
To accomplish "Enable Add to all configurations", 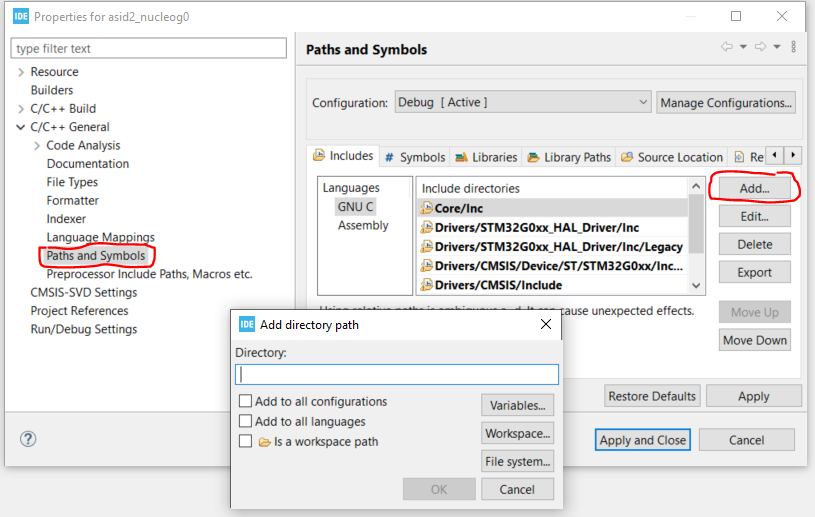I will [245, 401].
